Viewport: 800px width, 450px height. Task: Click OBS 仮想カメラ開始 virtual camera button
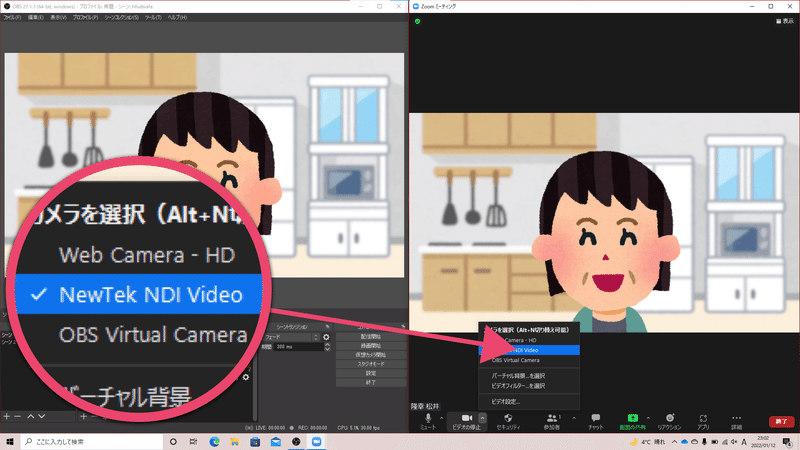(x=371, y=355)
